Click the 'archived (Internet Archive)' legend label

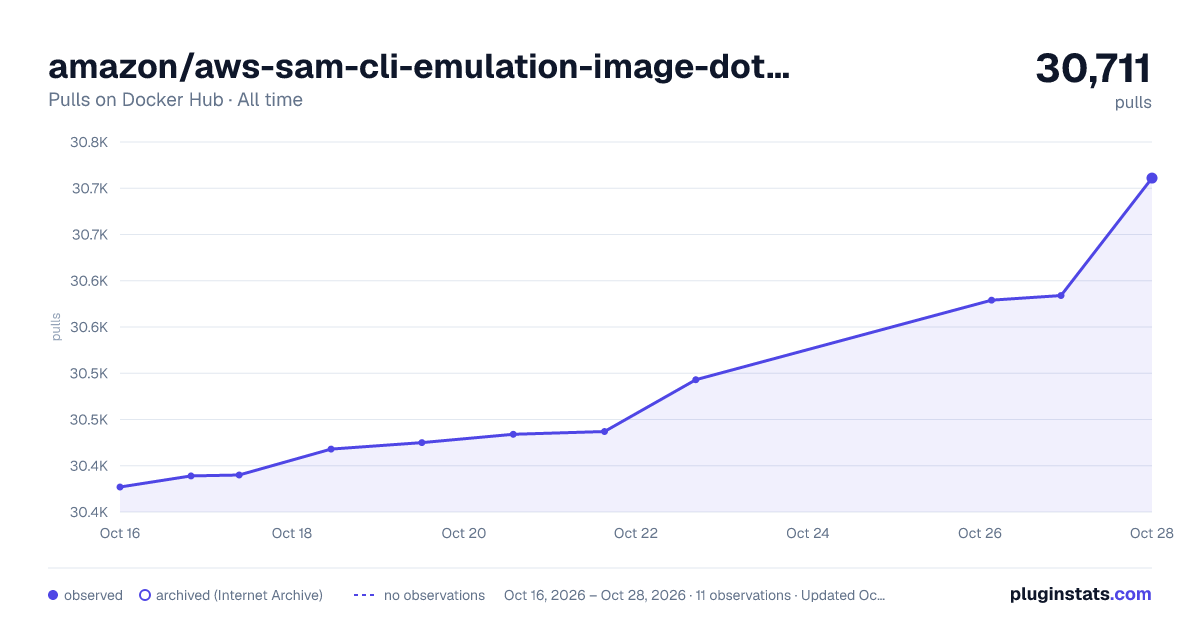[239, 595]
